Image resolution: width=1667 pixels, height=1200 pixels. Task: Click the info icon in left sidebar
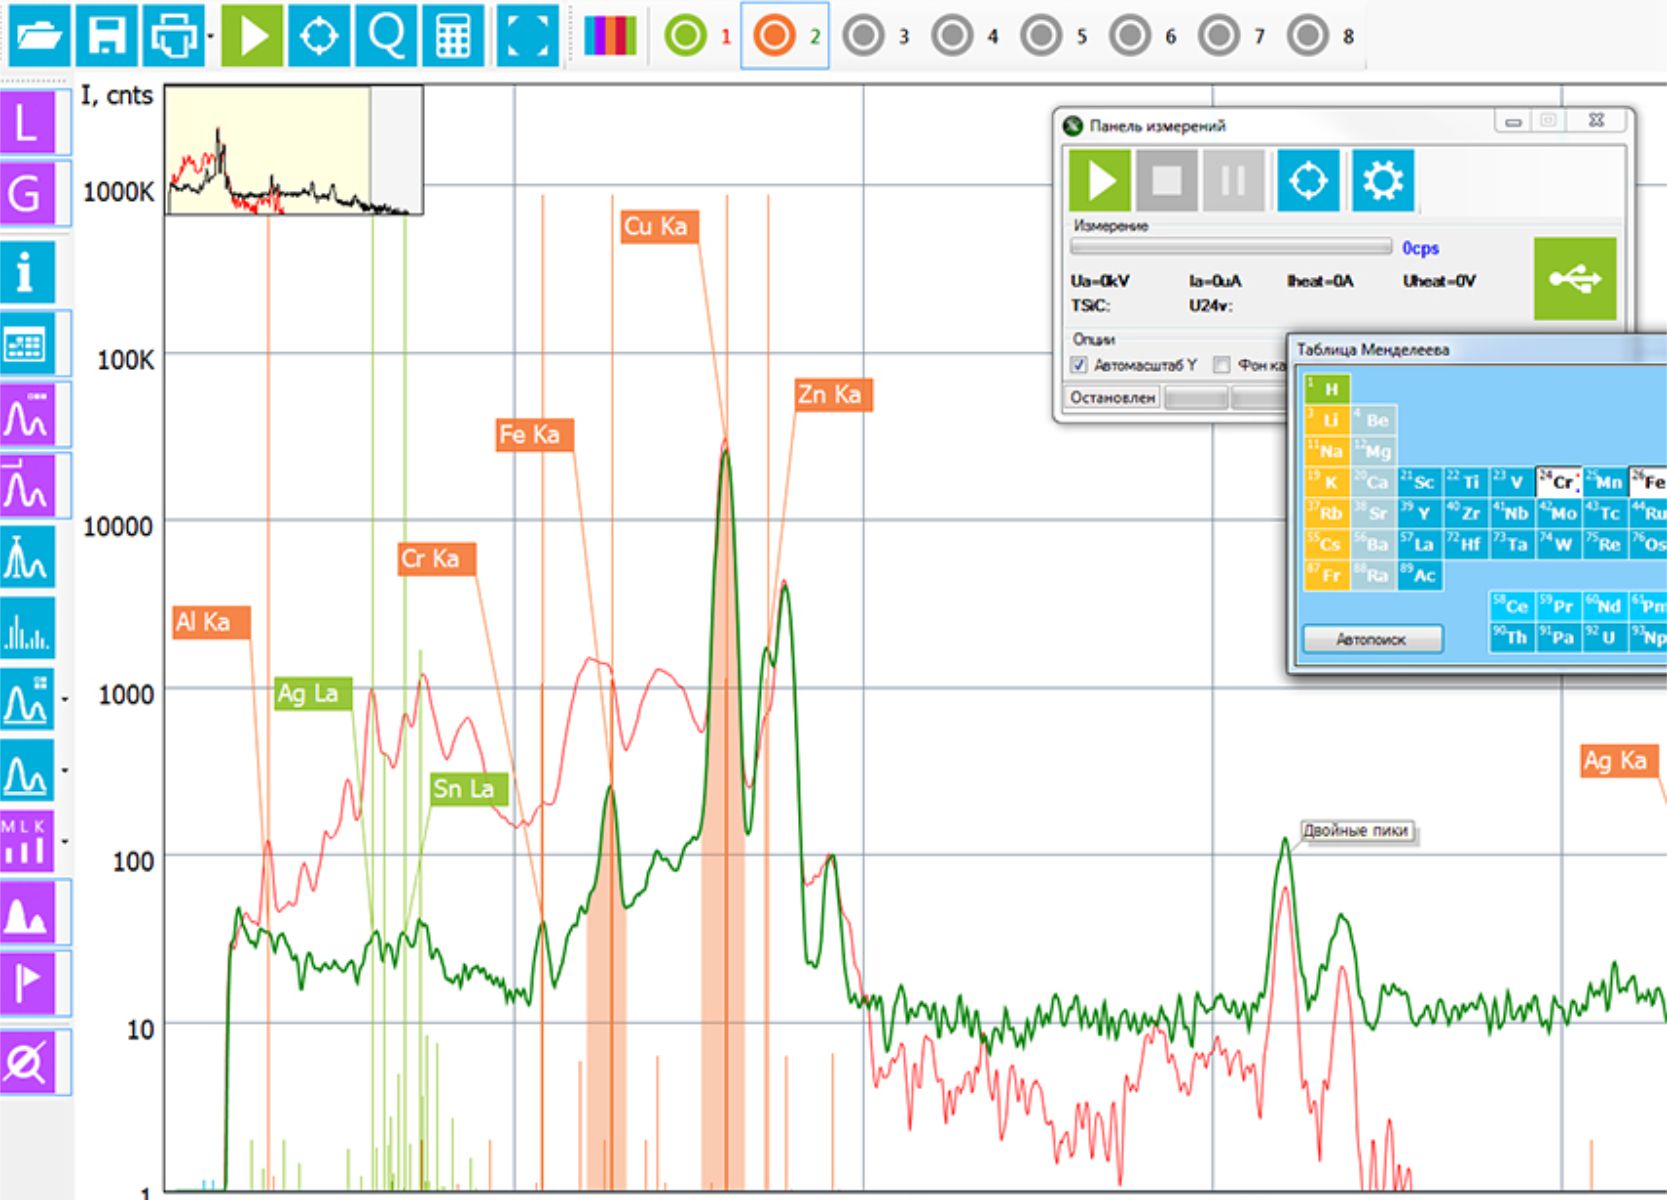tap(26, 271)
